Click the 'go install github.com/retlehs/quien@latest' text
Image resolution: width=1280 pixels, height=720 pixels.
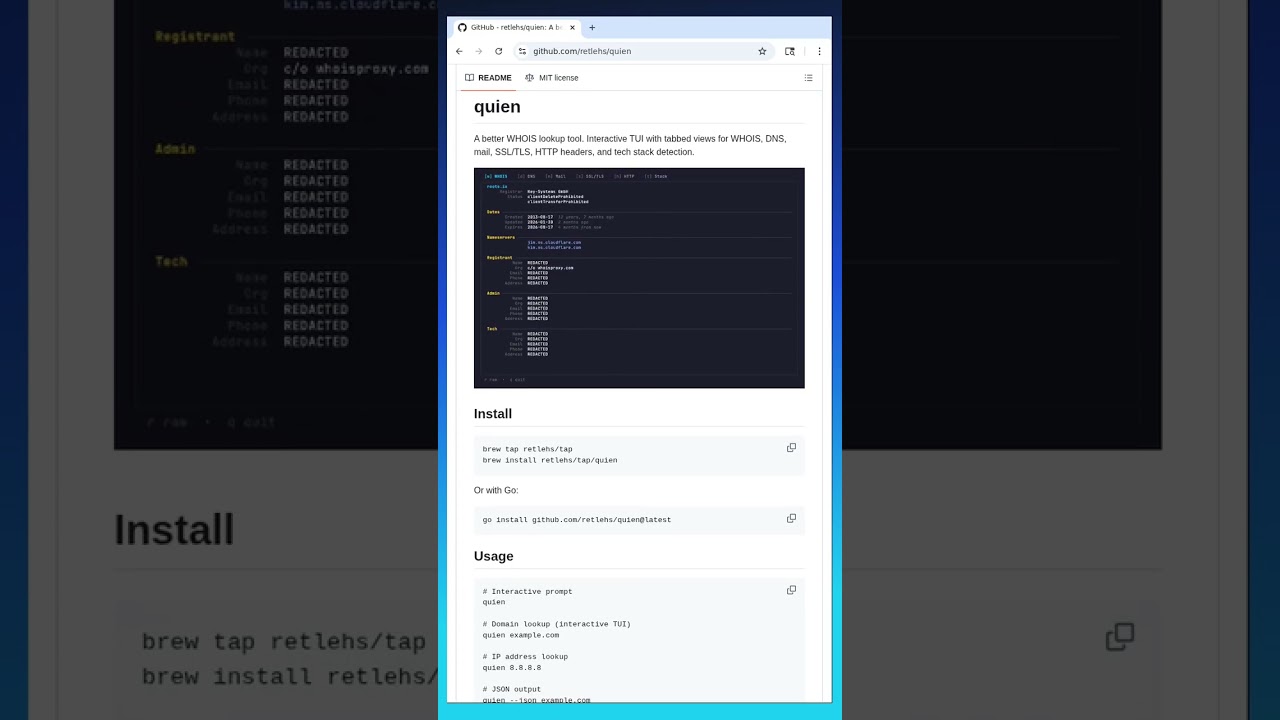577,520
